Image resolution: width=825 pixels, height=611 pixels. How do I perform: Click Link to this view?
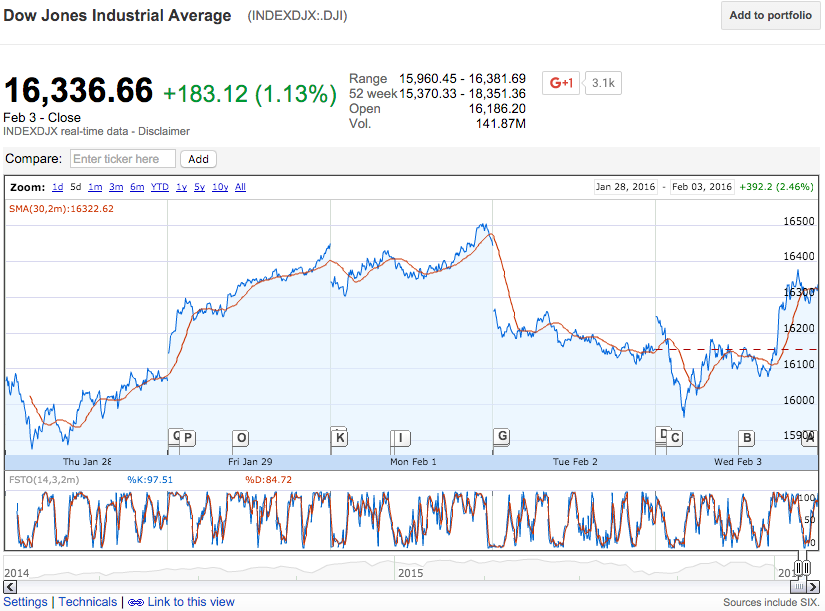pos(190,602)
